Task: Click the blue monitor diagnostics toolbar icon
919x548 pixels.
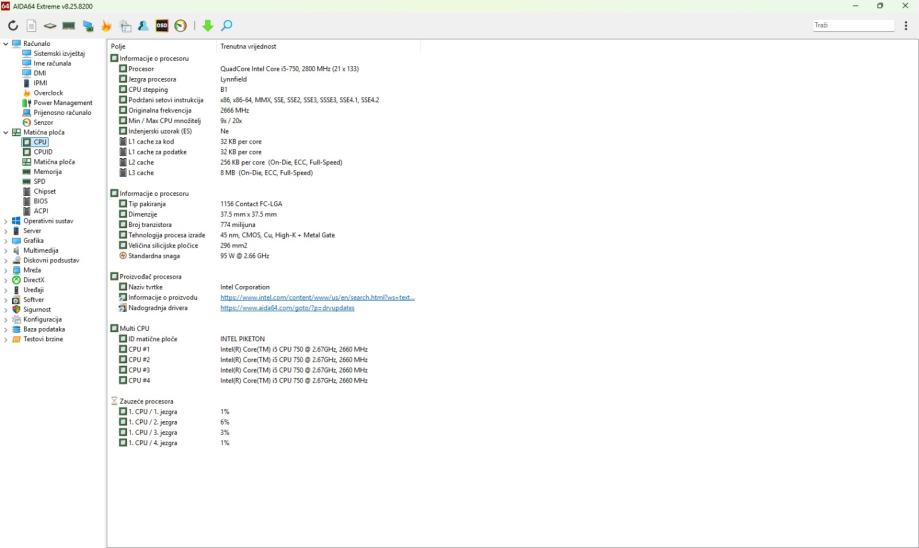Action: (88, 25)
